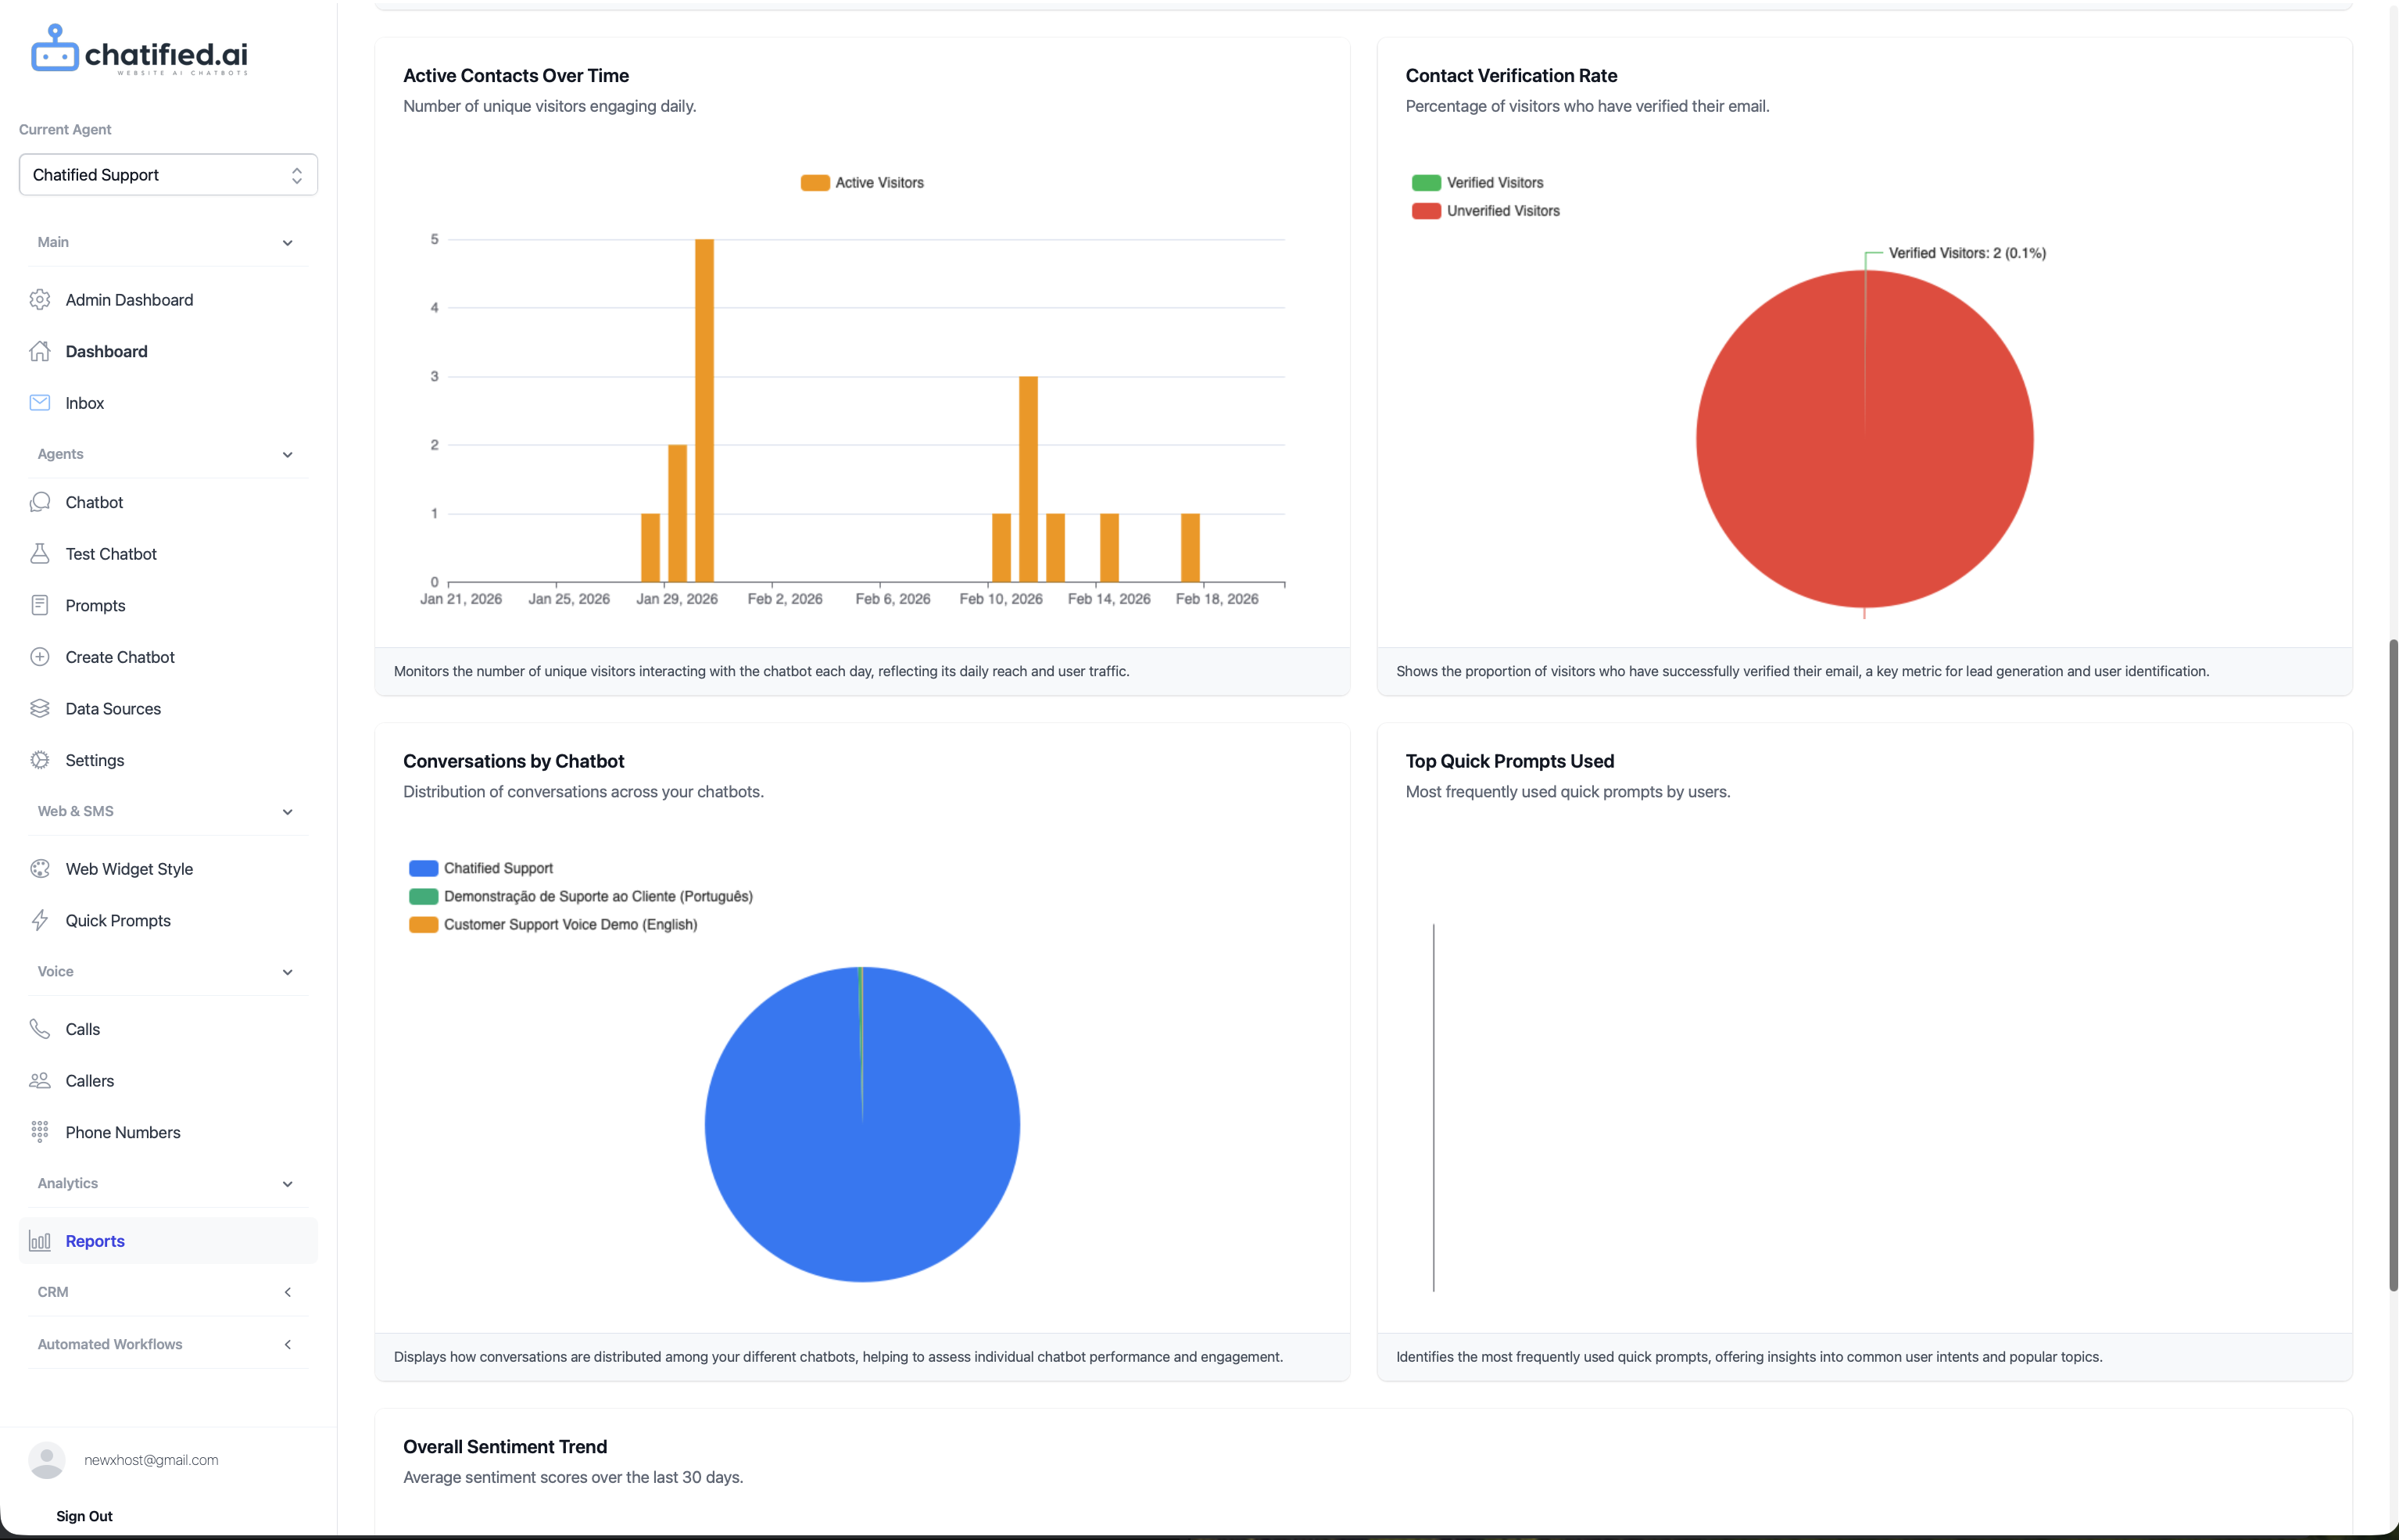
Task: Open Inbox via envelope icon
Action: [x=40, y=403]
